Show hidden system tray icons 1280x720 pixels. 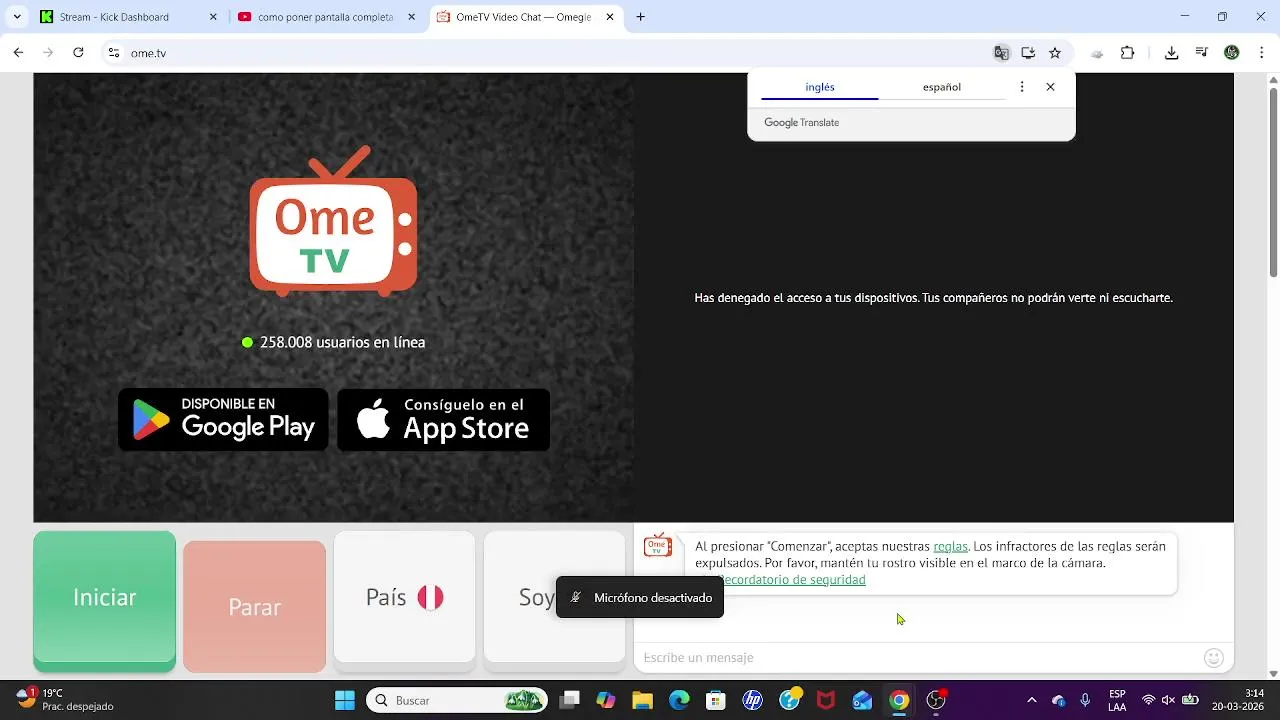click(x=1032, y=700)
